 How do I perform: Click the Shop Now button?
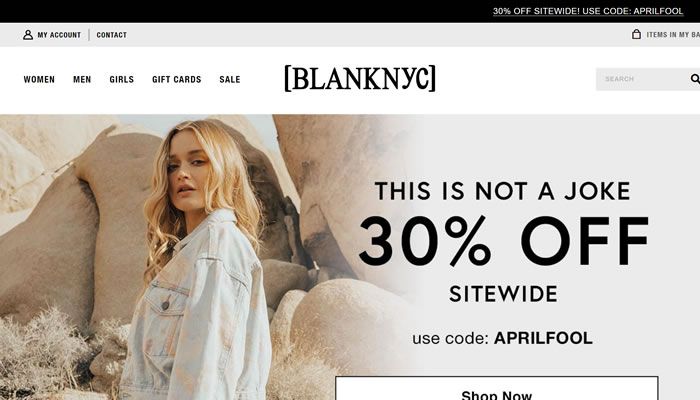pyautogui.click(x=496, y=388)
